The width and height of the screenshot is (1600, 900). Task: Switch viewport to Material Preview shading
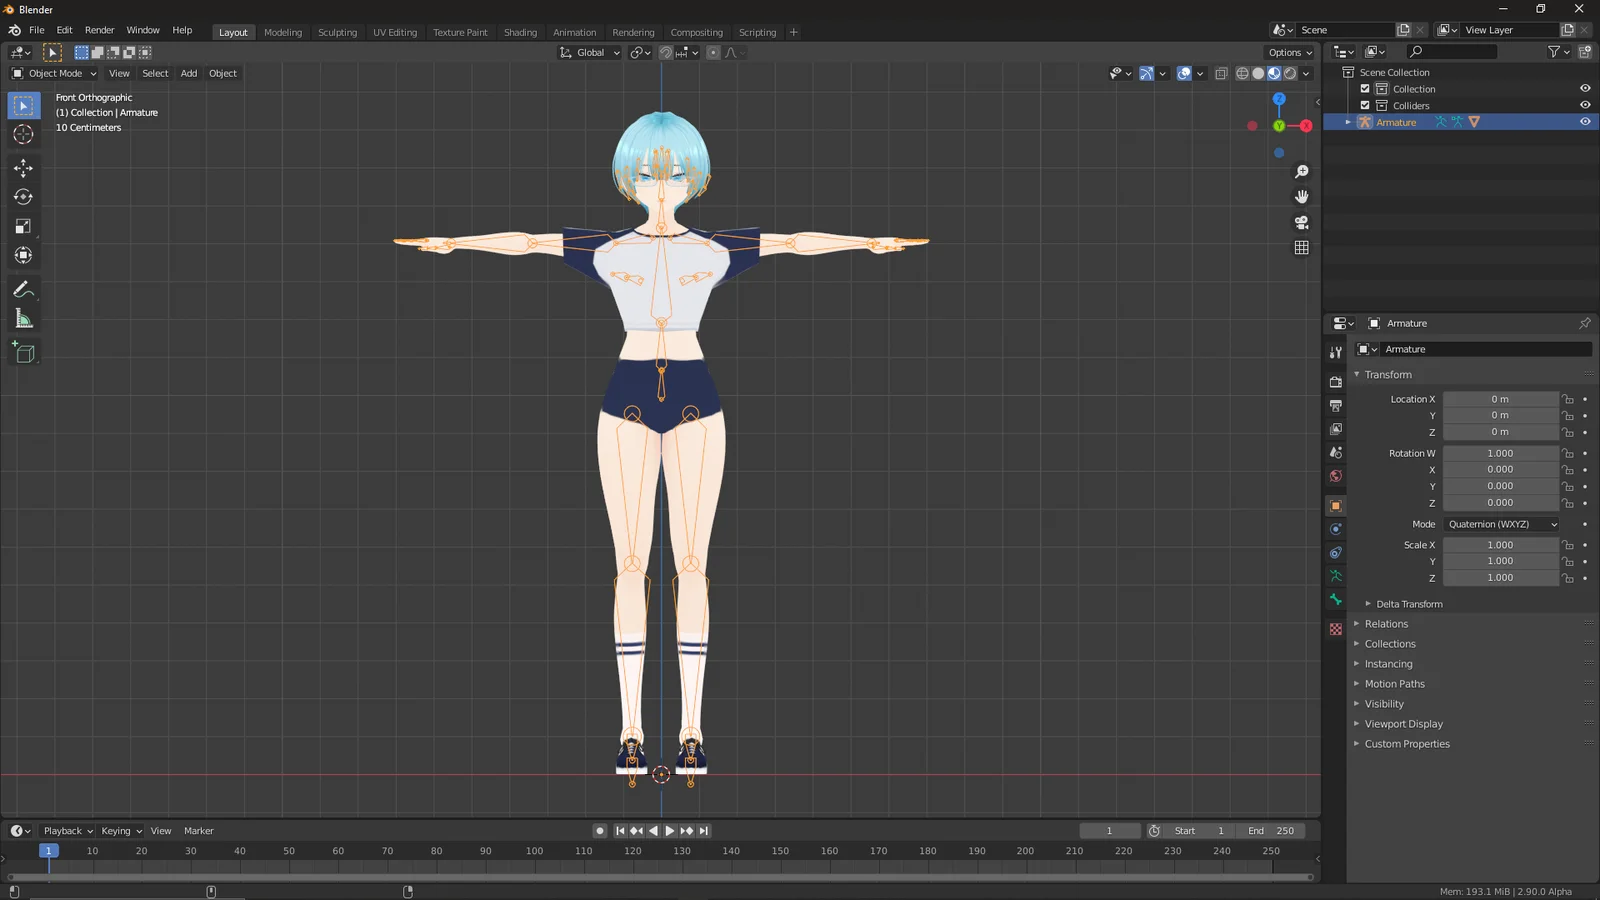1275,73
